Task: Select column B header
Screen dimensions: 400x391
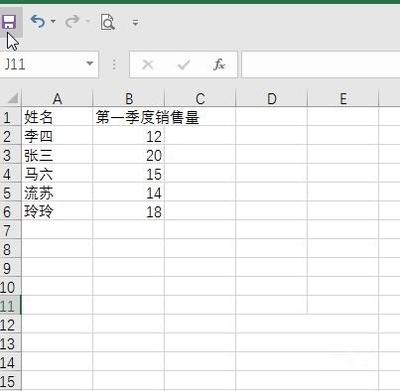Action: point(129,99)
